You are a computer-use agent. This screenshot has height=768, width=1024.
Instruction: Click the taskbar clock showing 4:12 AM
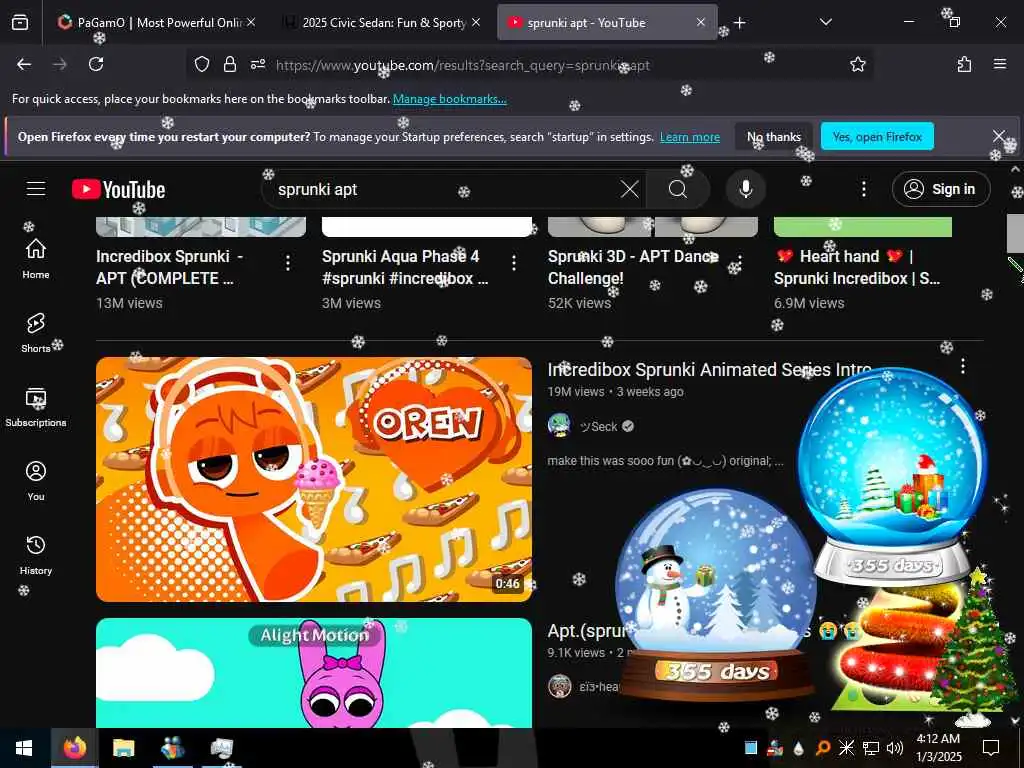938,748
